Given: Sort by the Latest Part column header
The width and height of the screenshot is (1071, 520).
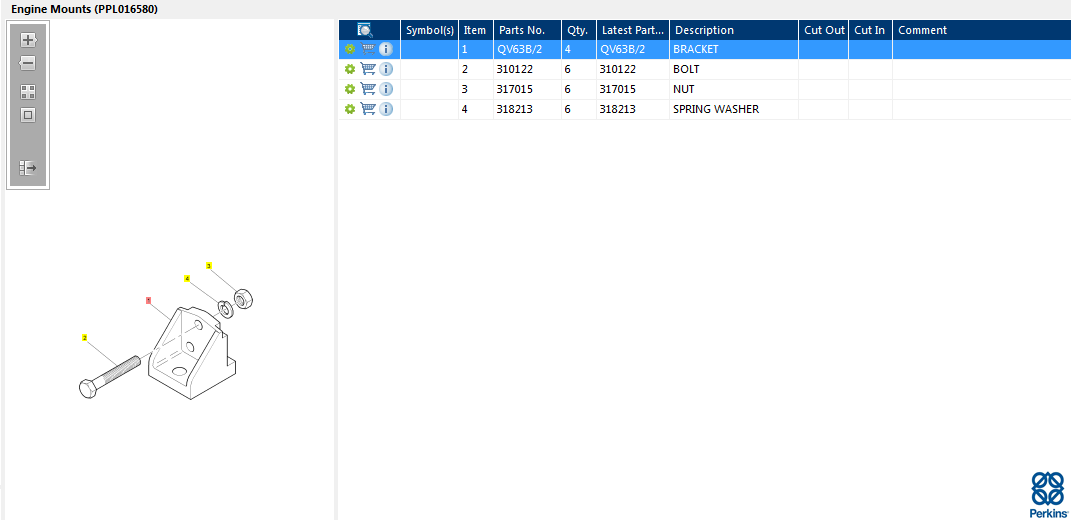Looking at the screenshot, I should coord(632,30).
